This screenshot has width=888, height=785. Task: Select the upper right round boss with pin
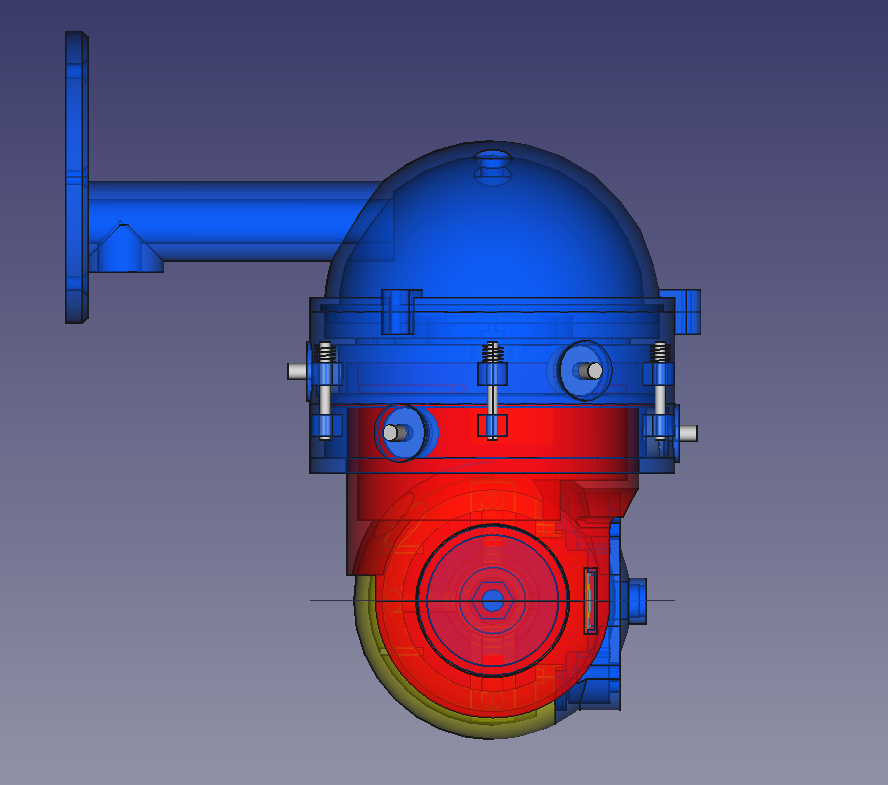pyautogui.click(x=585, y=371)
